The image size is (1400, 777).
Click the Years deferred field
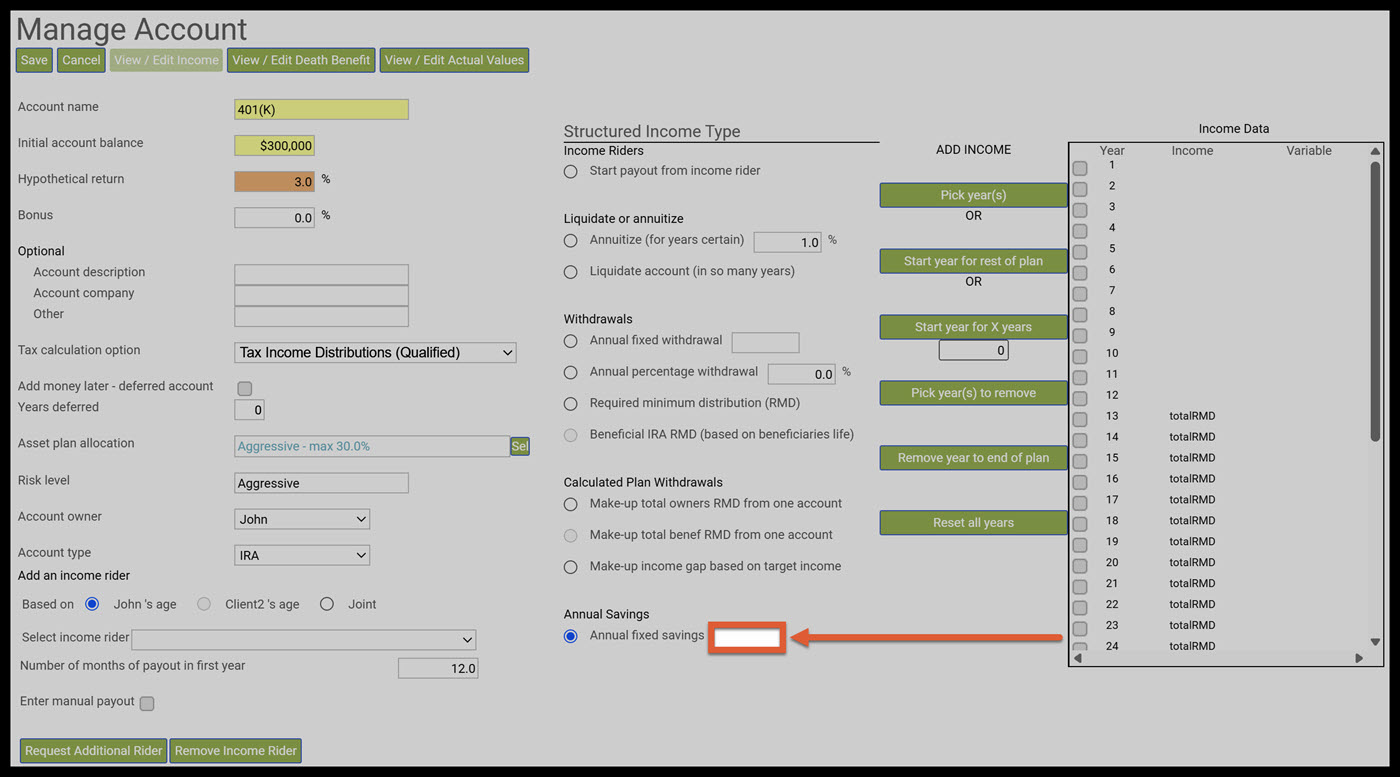[x=249, y=409]
